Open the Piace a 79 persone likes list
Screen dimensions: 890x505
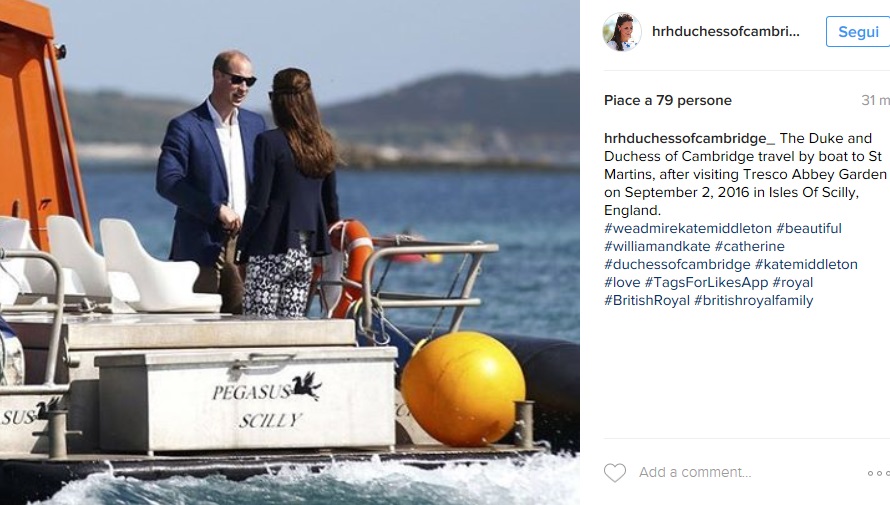(668, 100)
